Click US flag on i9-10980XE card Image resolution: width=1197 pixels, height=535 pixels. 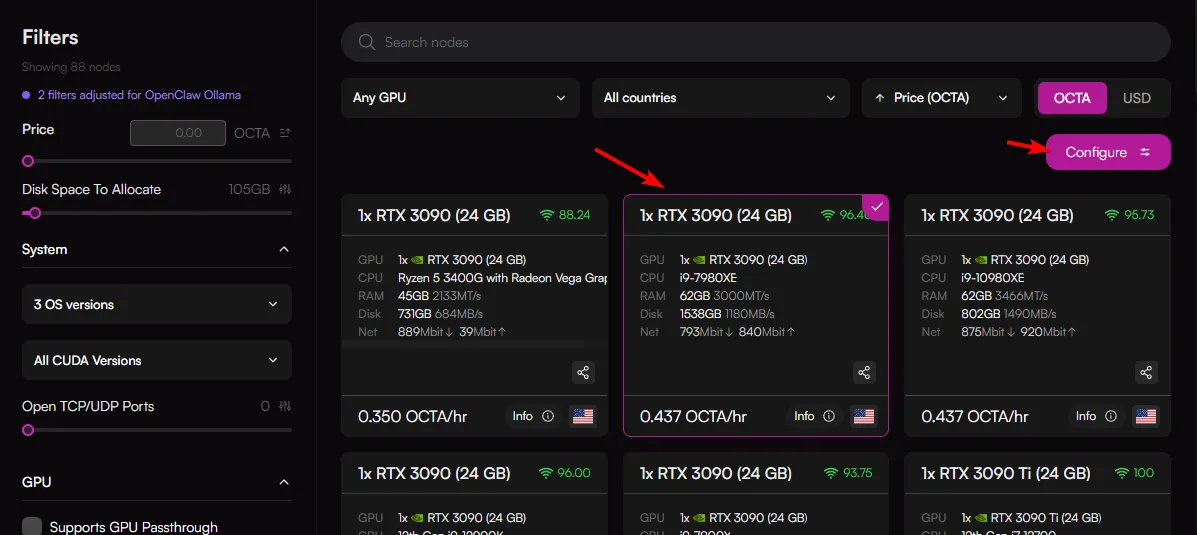(1146, 416)
